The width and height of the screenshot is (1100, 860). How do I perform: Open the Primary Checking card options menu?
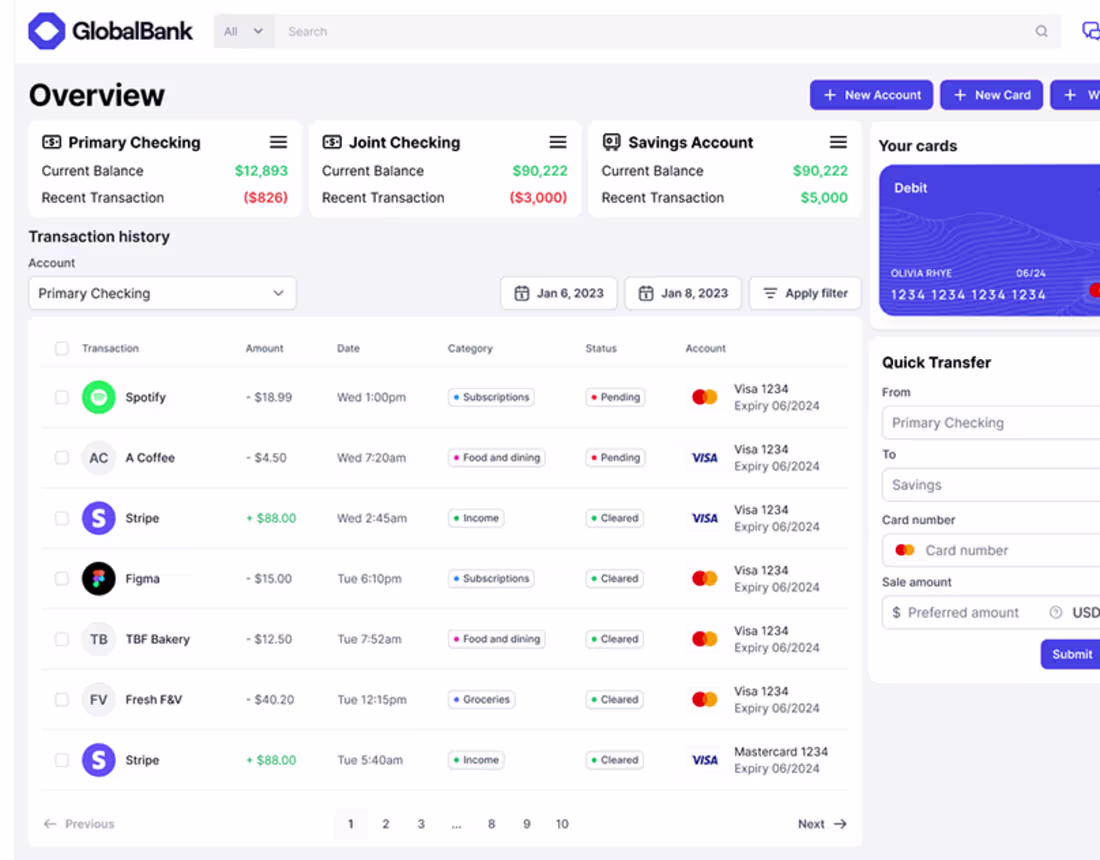point(278,141)
